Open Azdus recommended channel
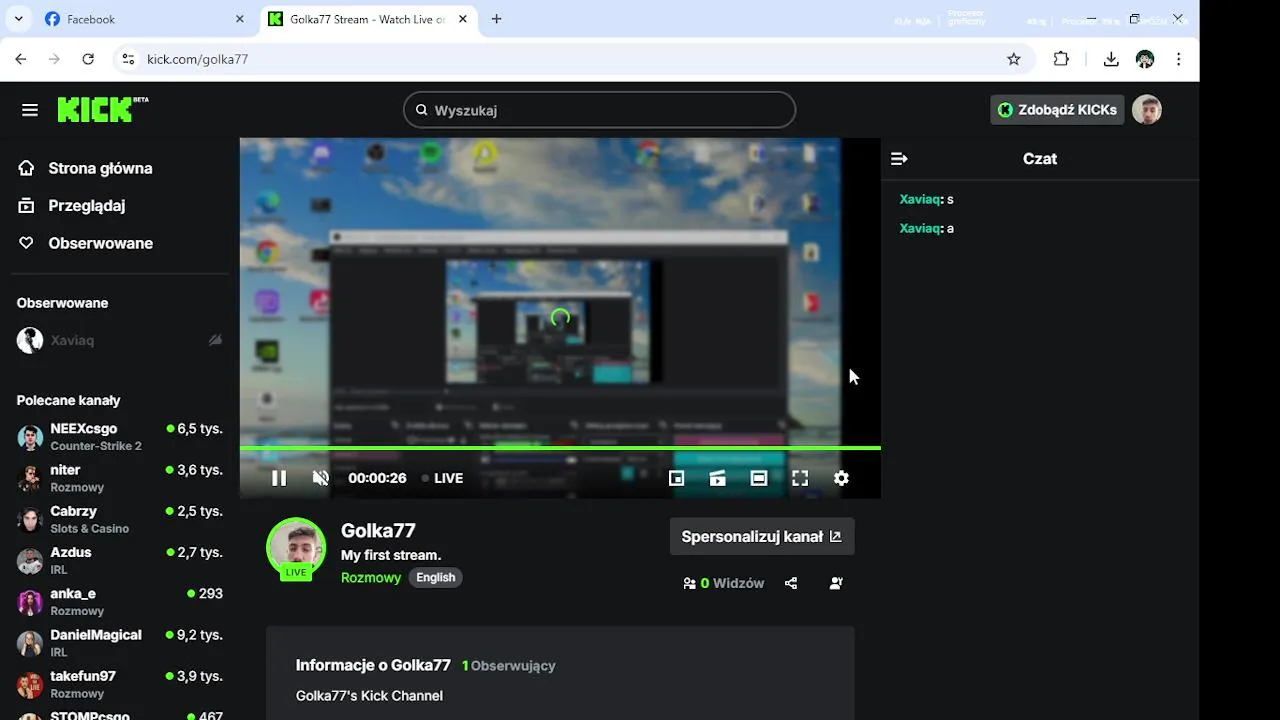Viewport: 1280px width, 720px height. [119, 561]
